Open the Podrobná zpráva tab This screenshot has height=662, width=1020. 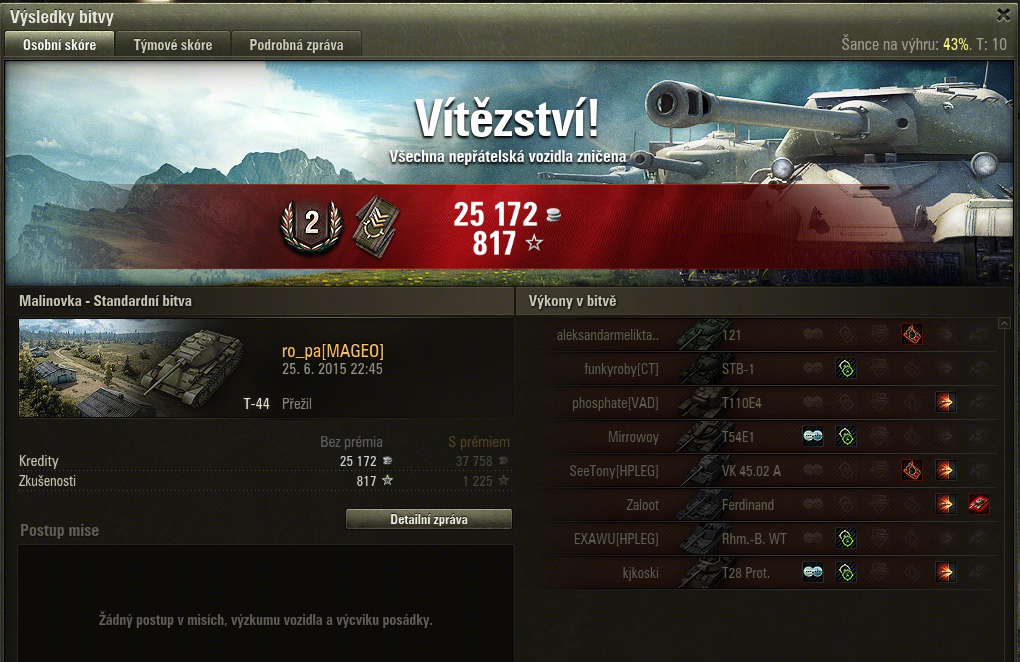[296, 44]
